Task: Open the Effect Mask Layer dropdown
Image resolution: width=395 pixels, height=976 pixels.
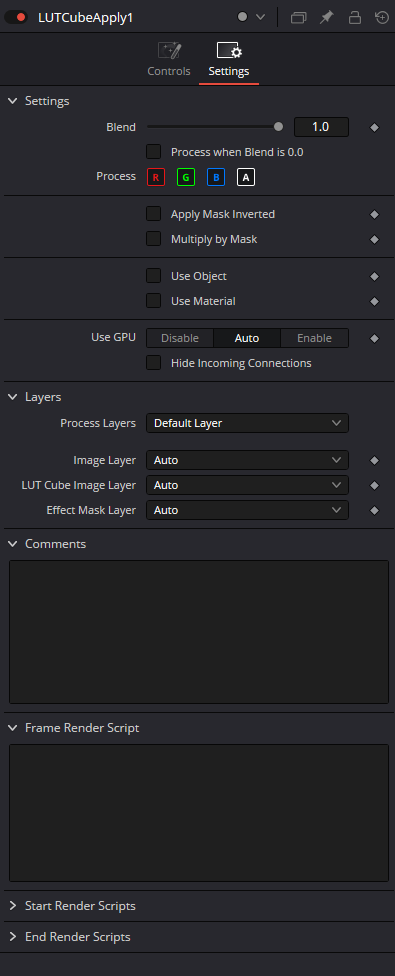Action: pyautogui.click(x=247, y=510)
